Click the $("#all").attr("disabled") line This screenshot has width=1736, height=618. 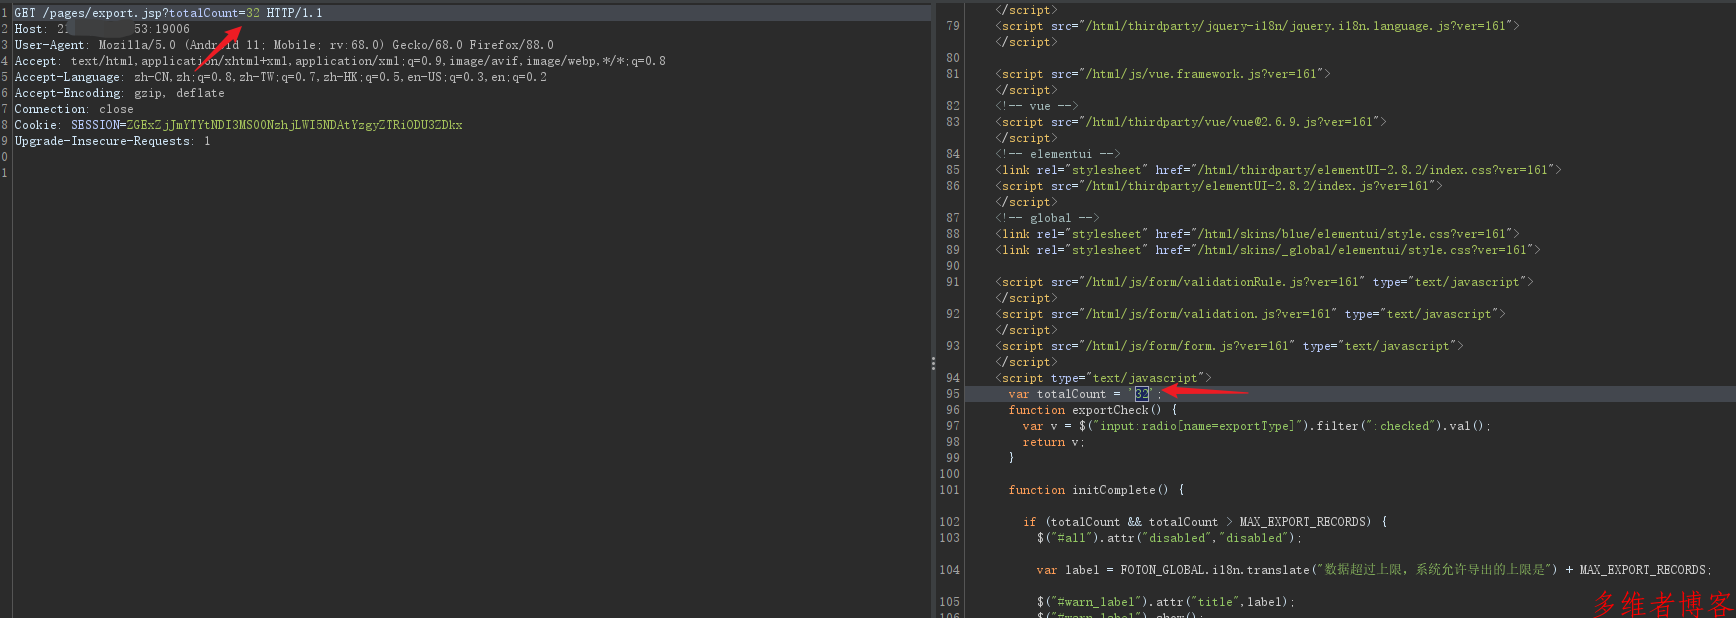(x=1170, y=538)
